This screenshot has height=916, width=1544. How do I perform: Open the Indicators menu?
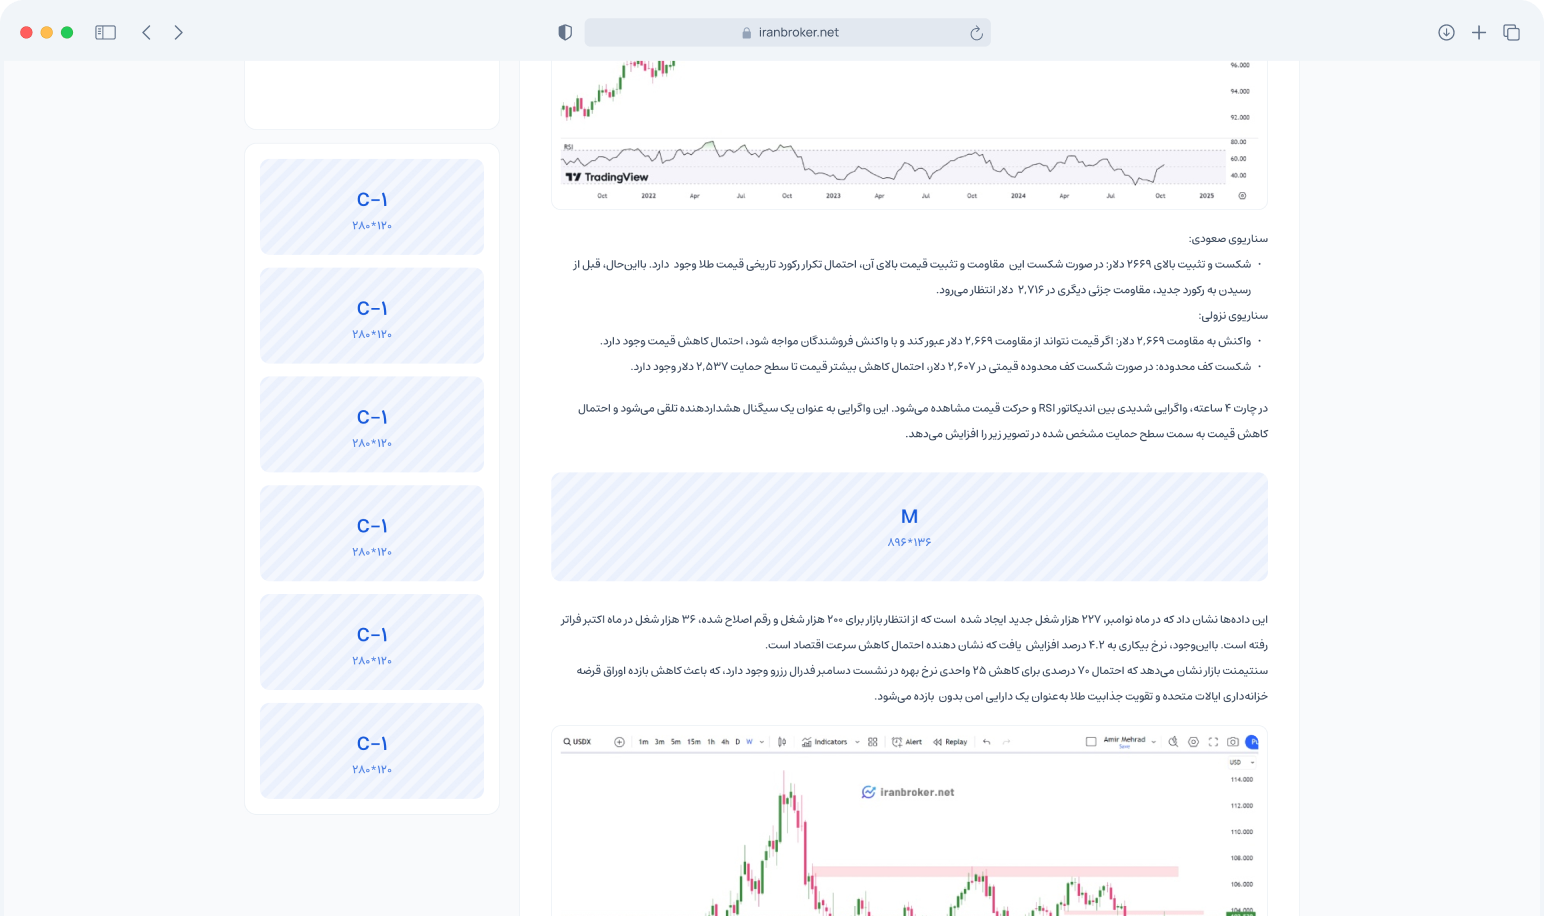click(x=823, y=742)
